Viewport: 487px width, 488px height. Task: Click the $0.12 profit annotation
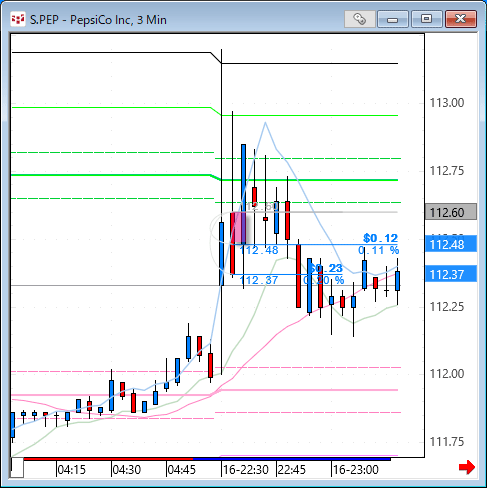click(x=381, y=238)
